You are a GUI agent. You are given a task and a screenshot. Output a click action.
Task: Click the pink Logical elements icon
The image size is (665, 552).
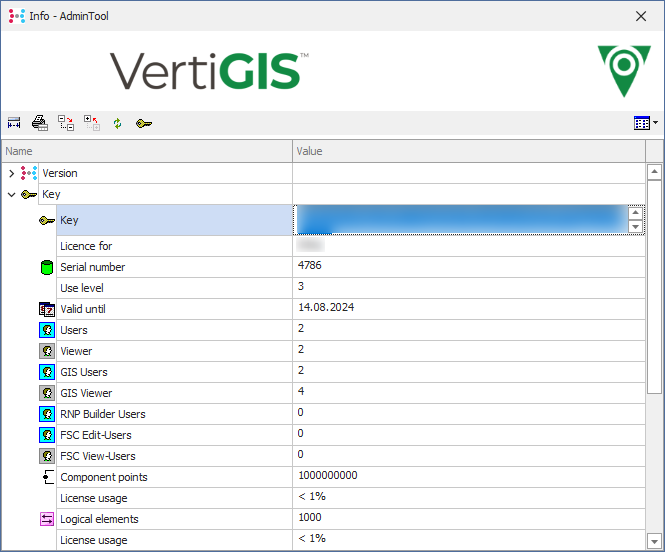(47, 519)
